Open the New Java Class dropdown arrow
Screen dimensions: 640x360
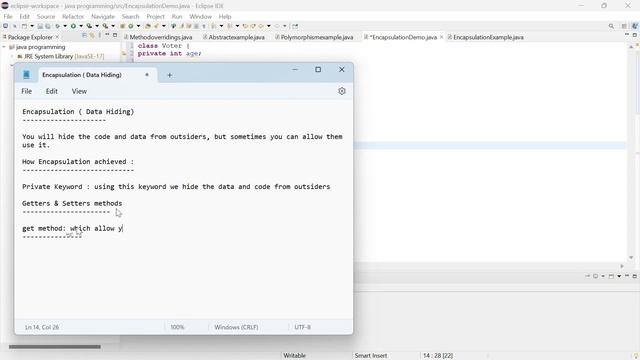138,26
